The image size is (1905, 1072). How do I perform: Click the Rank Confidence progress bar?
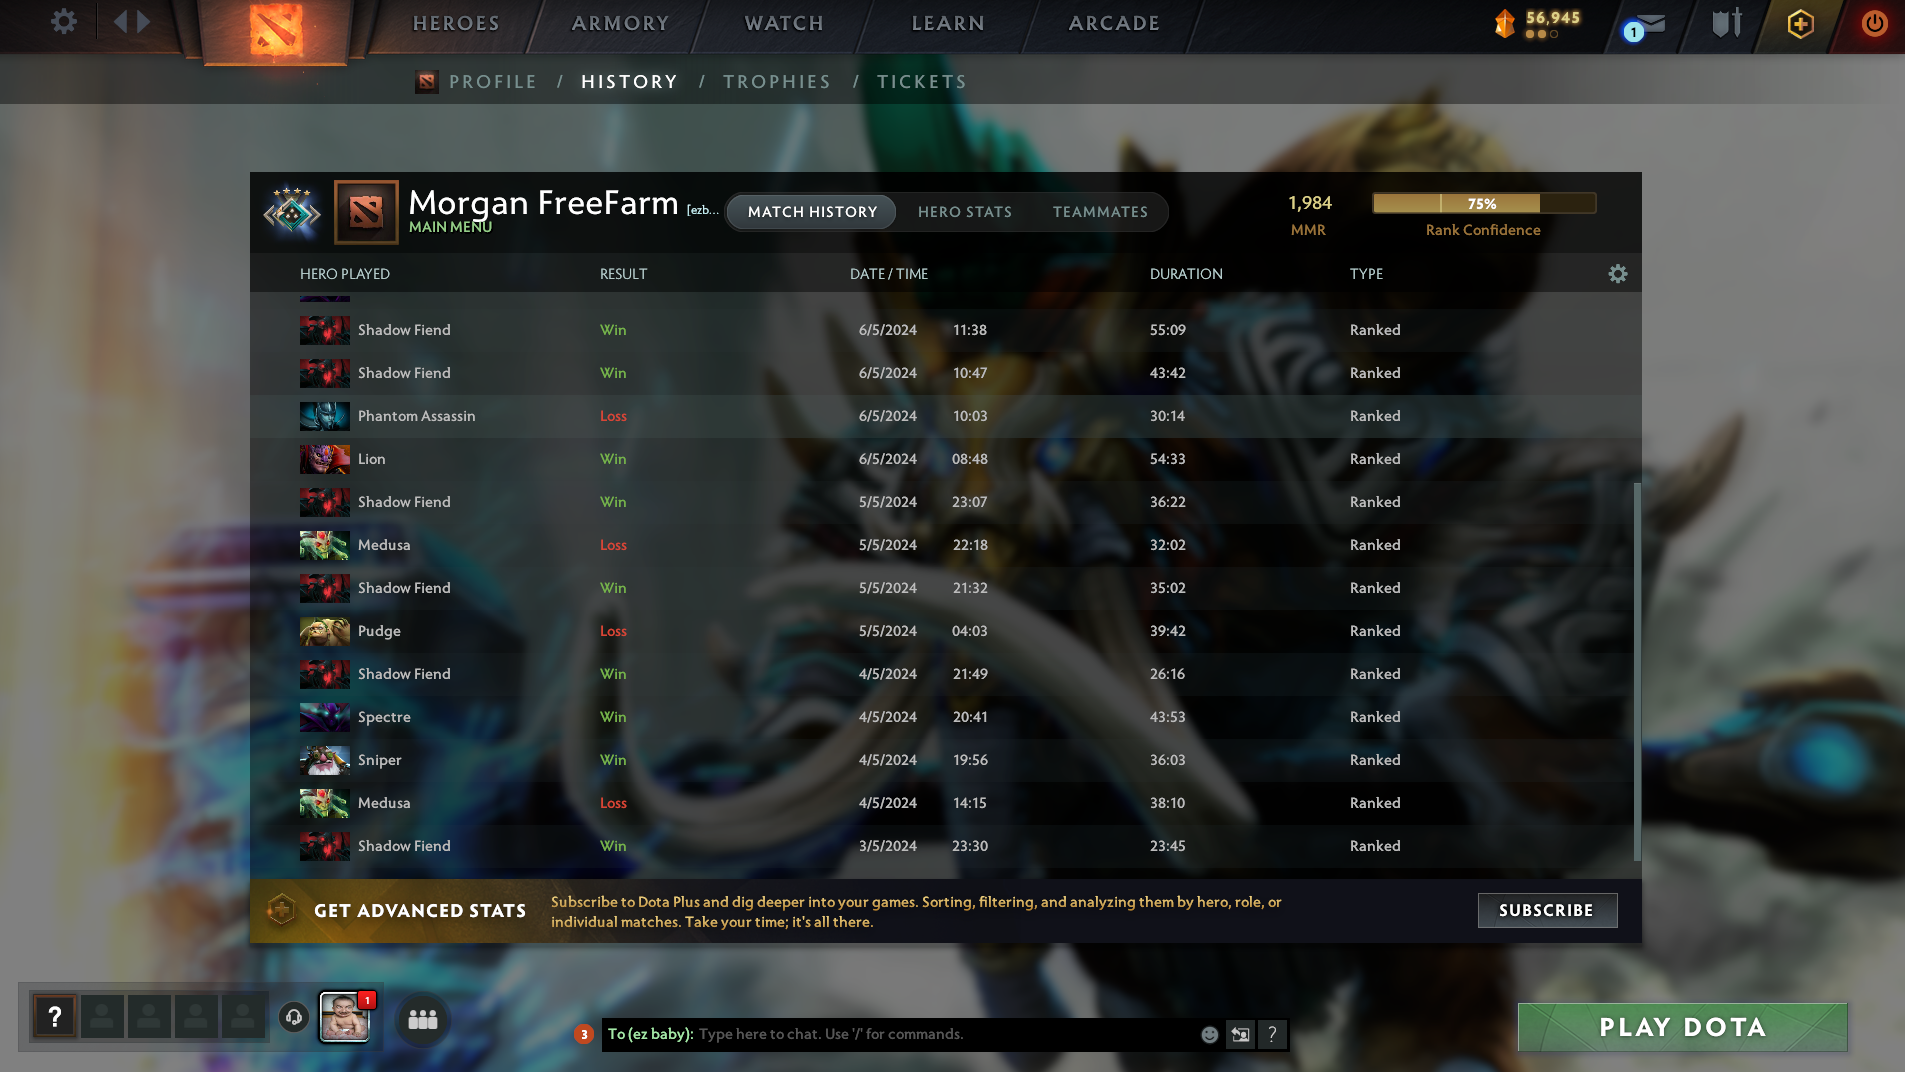1483,204
